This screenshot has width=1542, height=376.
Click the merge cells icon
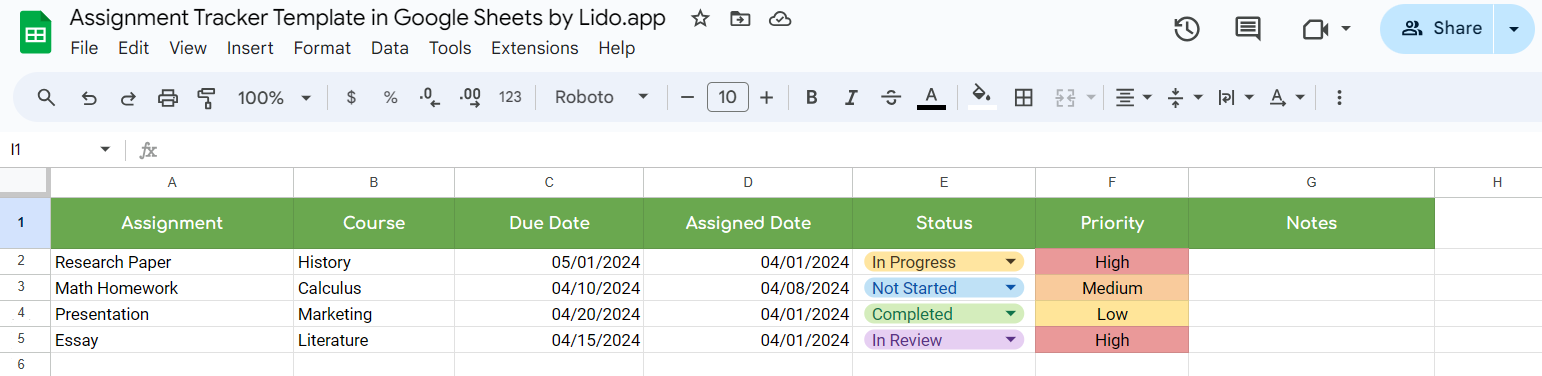(1065, 97)
